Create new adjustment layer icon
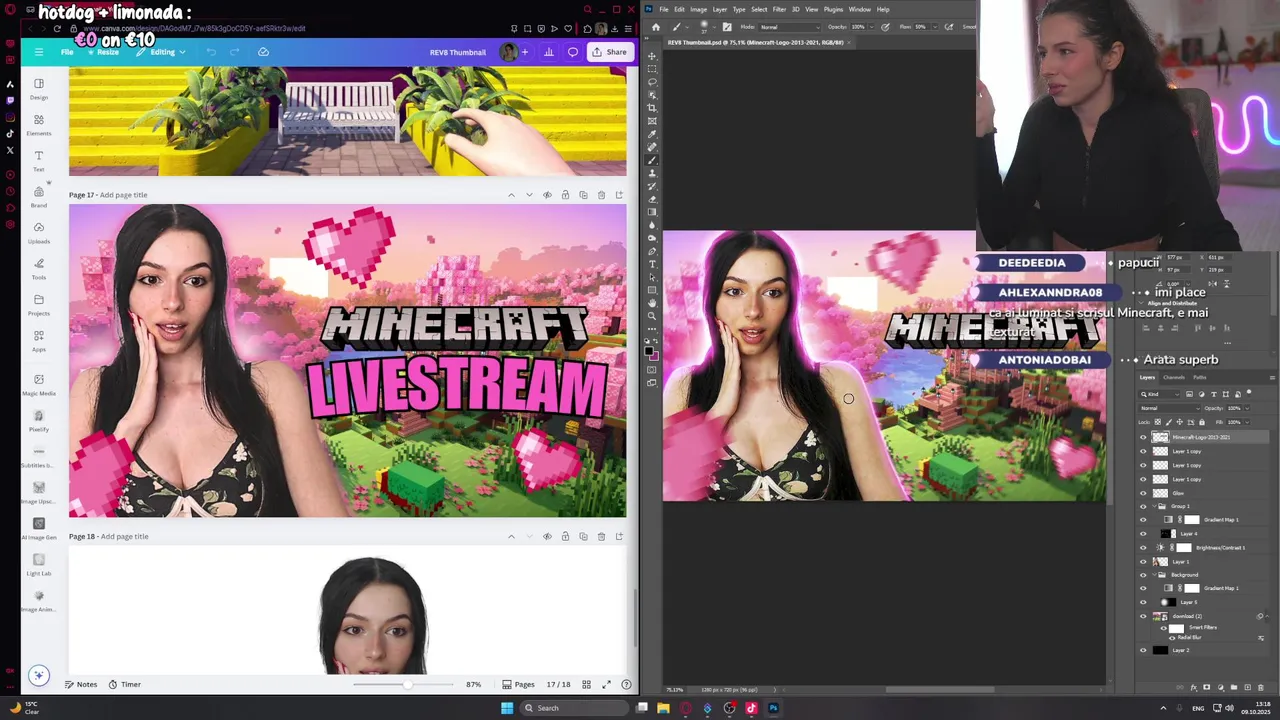1280x720 pixels. [x=1220, y=687]
